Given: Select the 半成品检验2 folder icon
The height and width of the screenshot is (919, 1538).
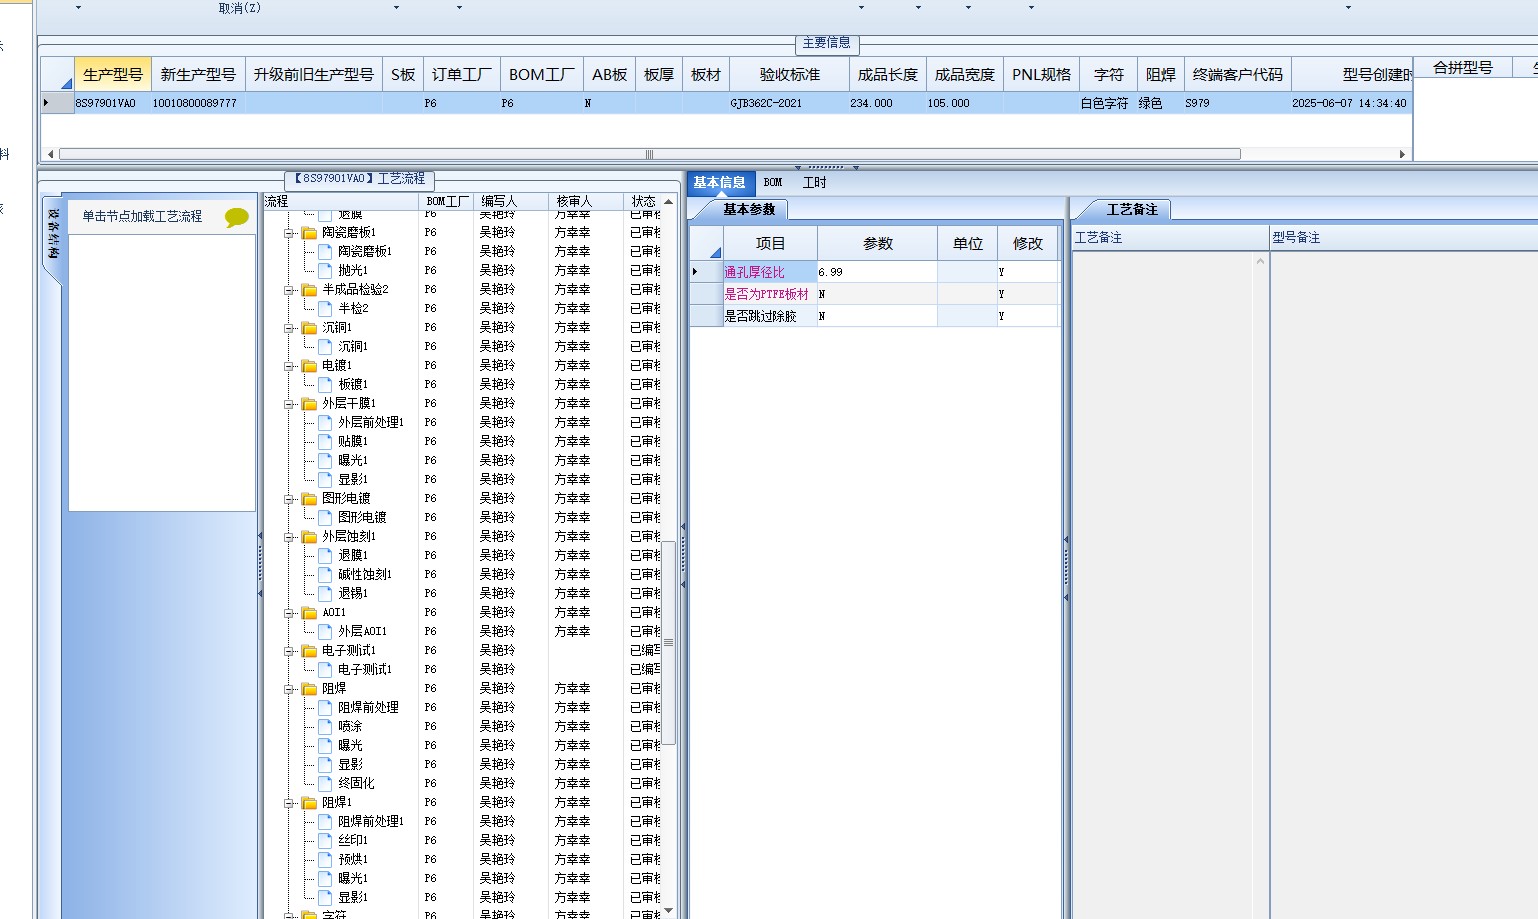Looking at the screenshot, I should coord(310,290).
